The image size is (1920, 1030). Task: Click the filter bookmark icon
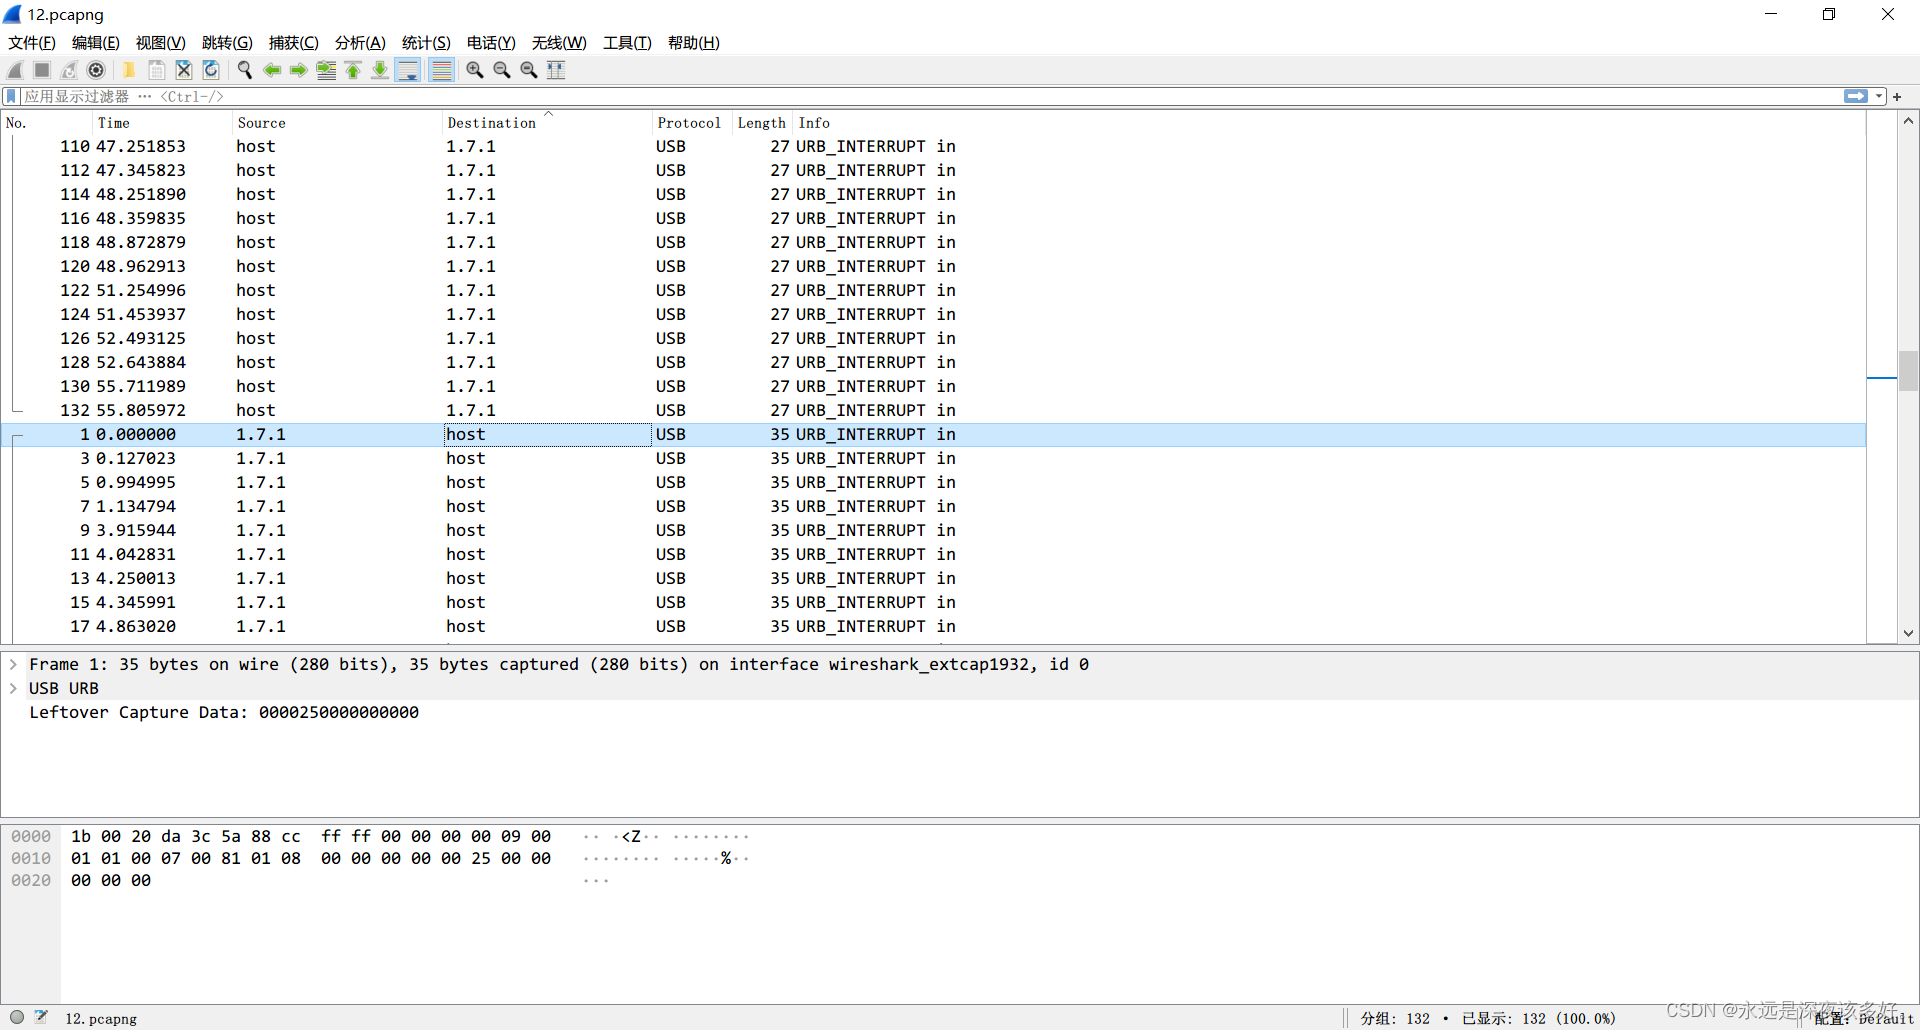10,96
